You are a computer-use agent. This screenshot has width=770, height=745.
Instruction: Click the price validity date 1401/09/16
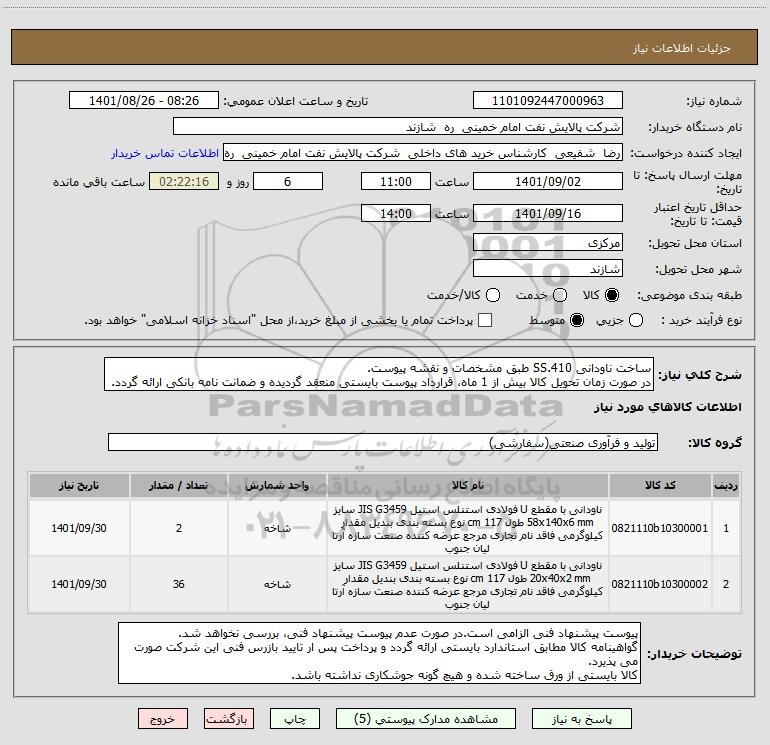[548, 213]
